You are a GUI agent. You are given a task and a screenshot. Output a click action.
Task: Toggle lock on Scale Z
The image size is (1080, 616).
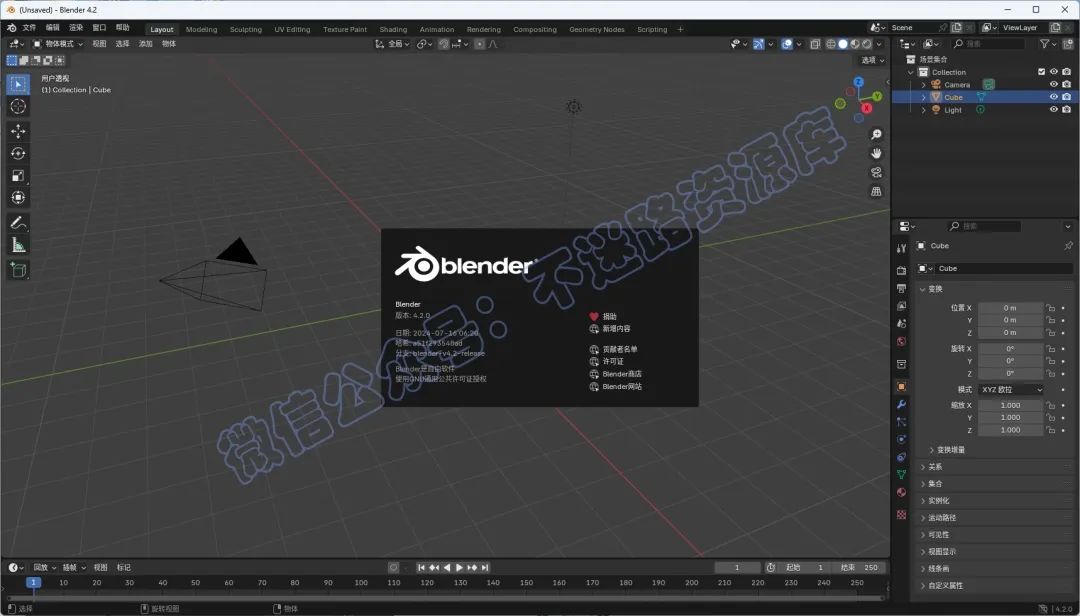click(1050, 430)
